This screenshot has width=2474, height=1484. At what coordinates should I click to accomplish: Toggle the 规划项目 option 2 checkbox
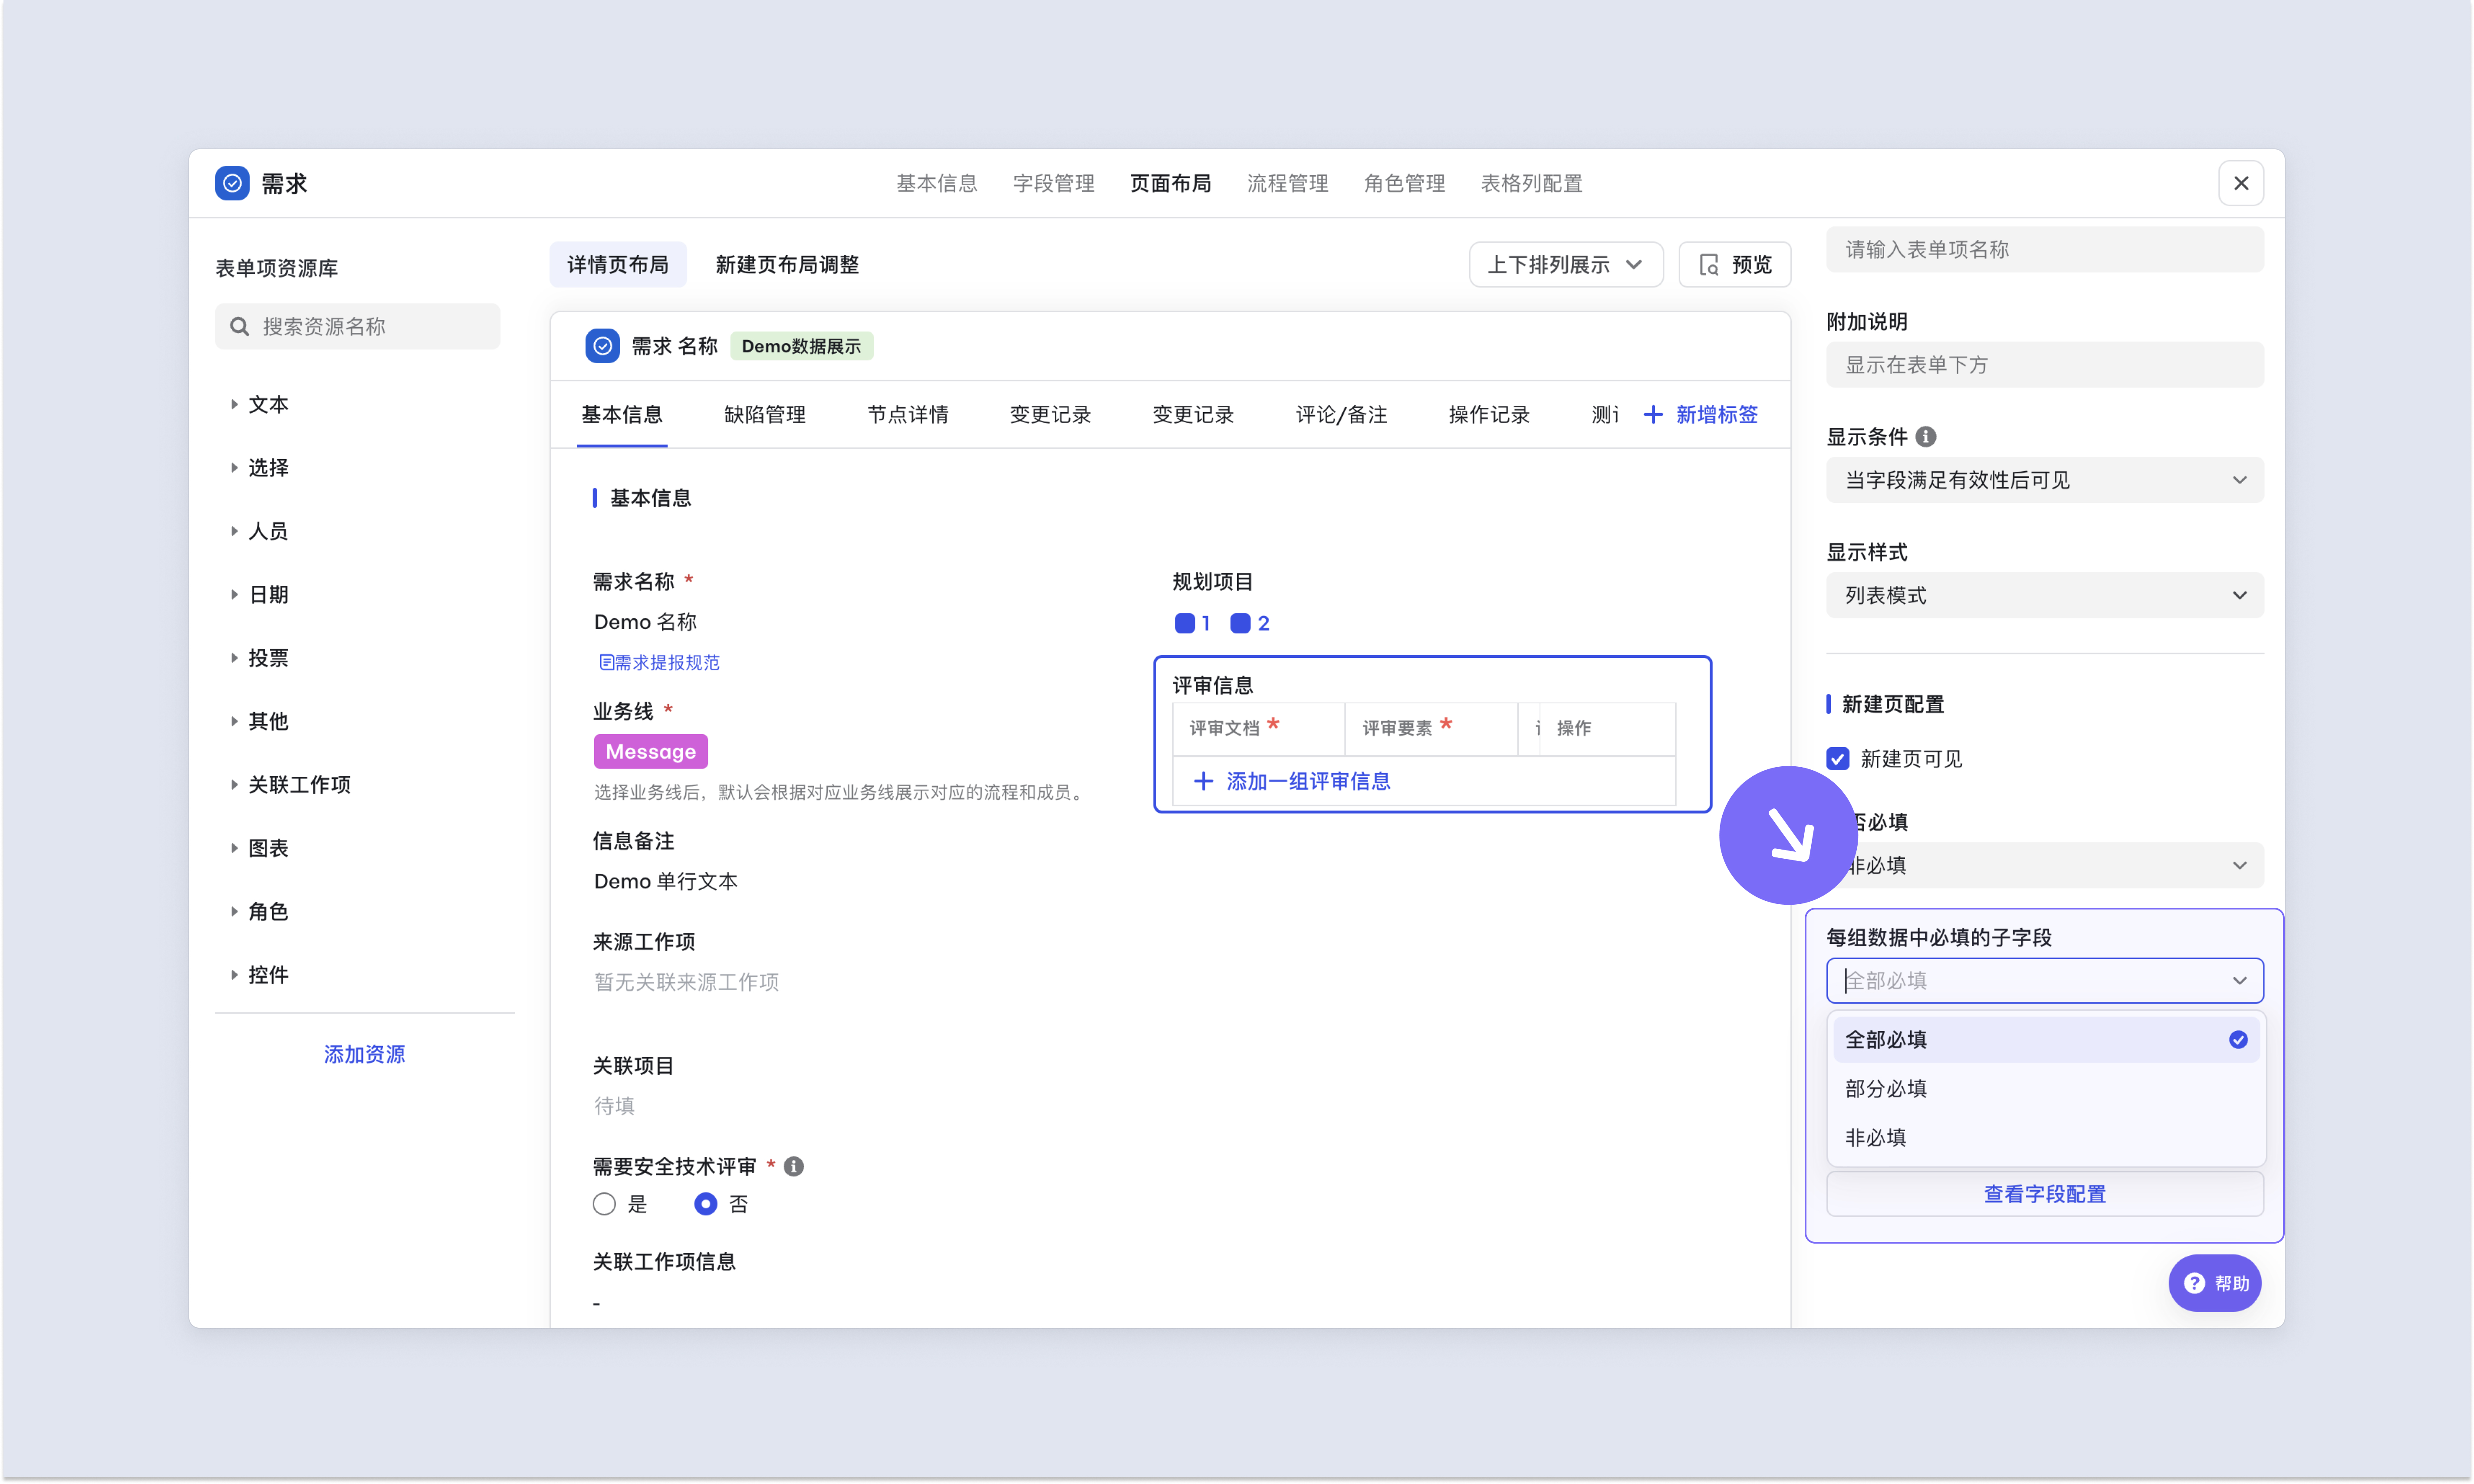(1240, 623)
